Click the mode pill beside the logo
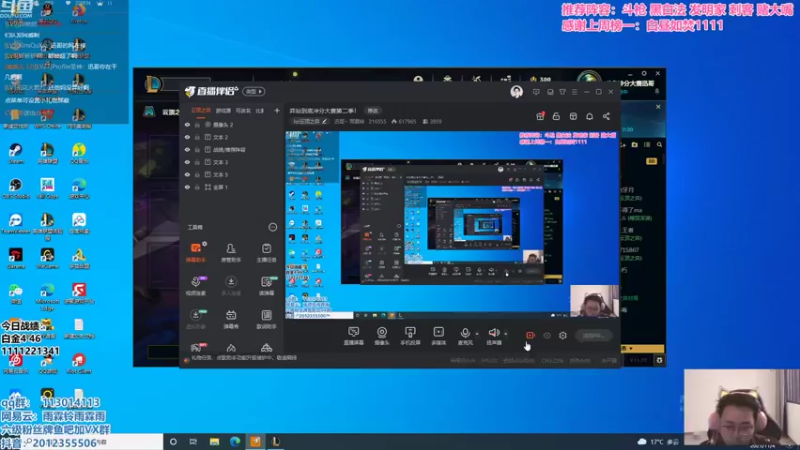Image resolution: width=800 pixels, height=450 pixels. [x=254, y=92]
